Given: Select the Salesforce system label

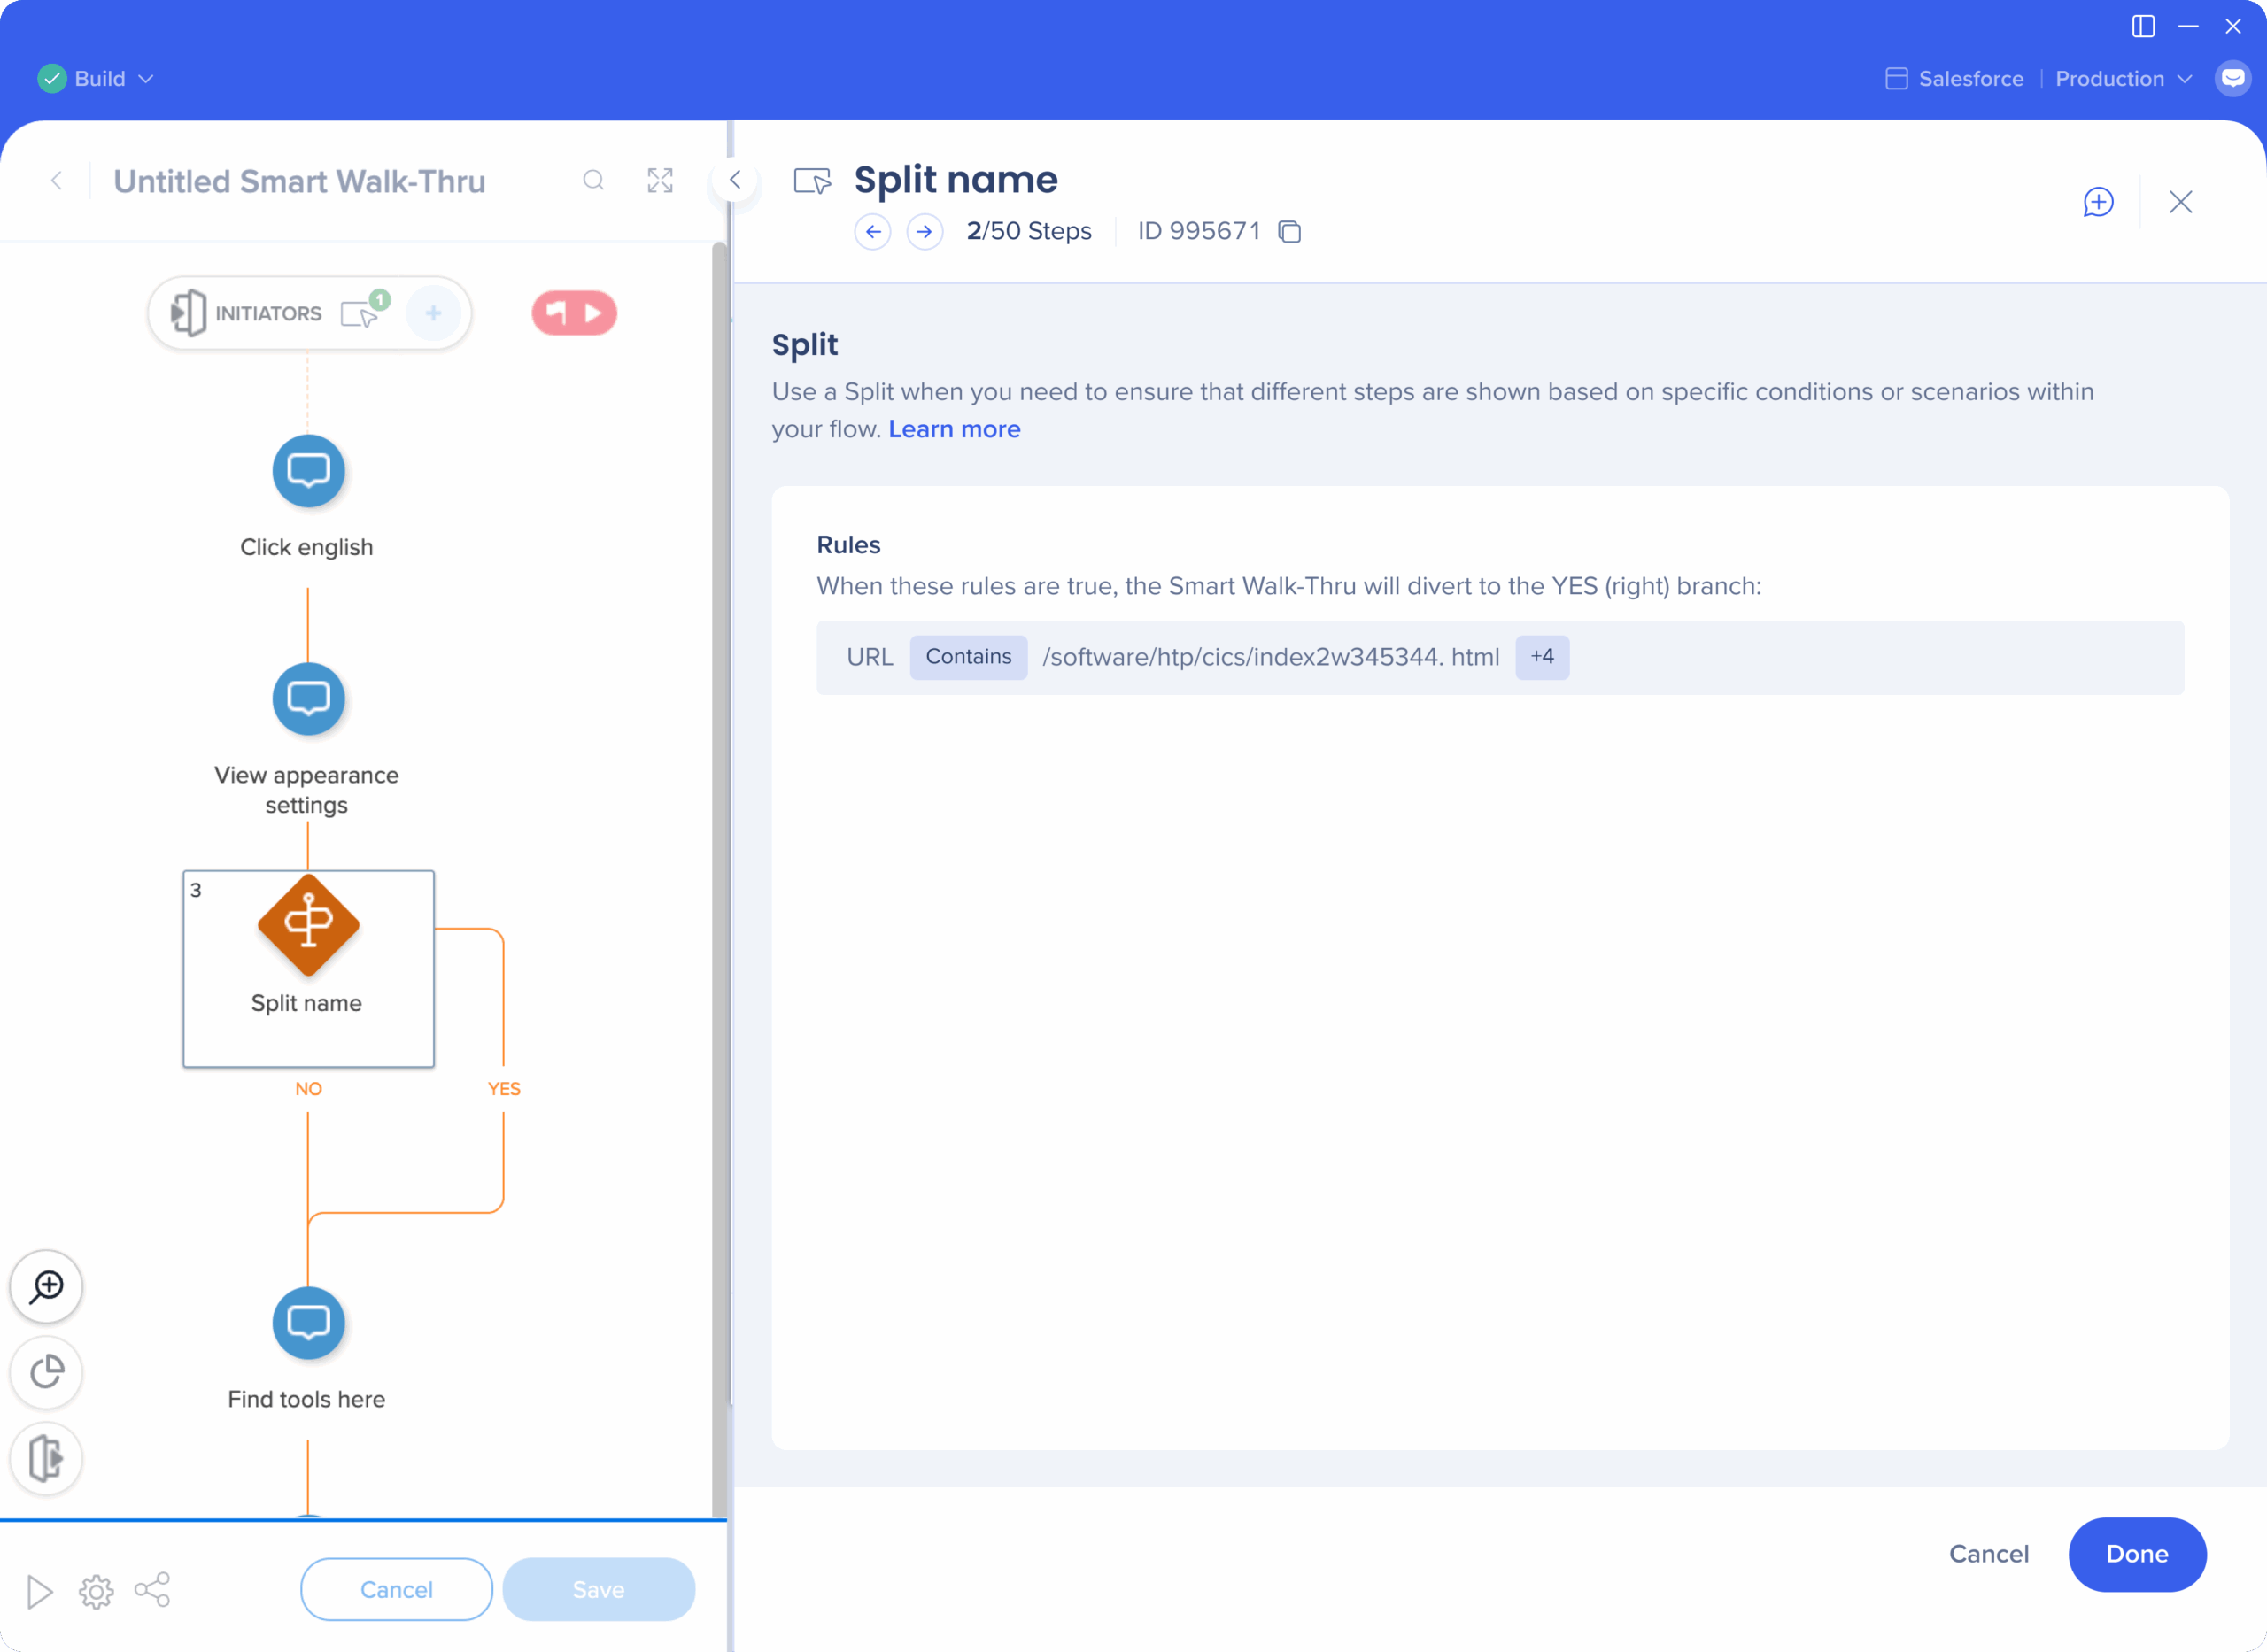Looking at the screenshot, I should pos(1954,78).
